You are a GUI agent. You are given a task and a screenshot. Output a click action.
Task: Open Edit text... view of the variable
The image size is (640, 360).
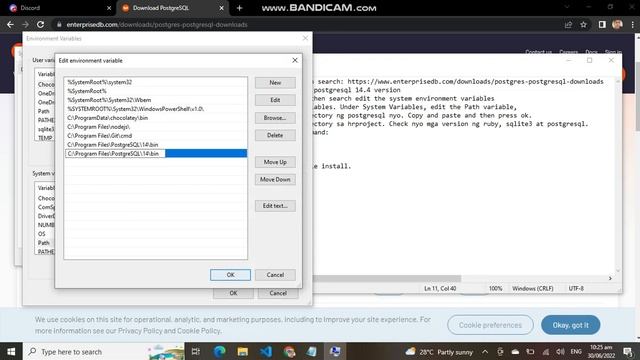pyautogui.click(x=275, y=206)
